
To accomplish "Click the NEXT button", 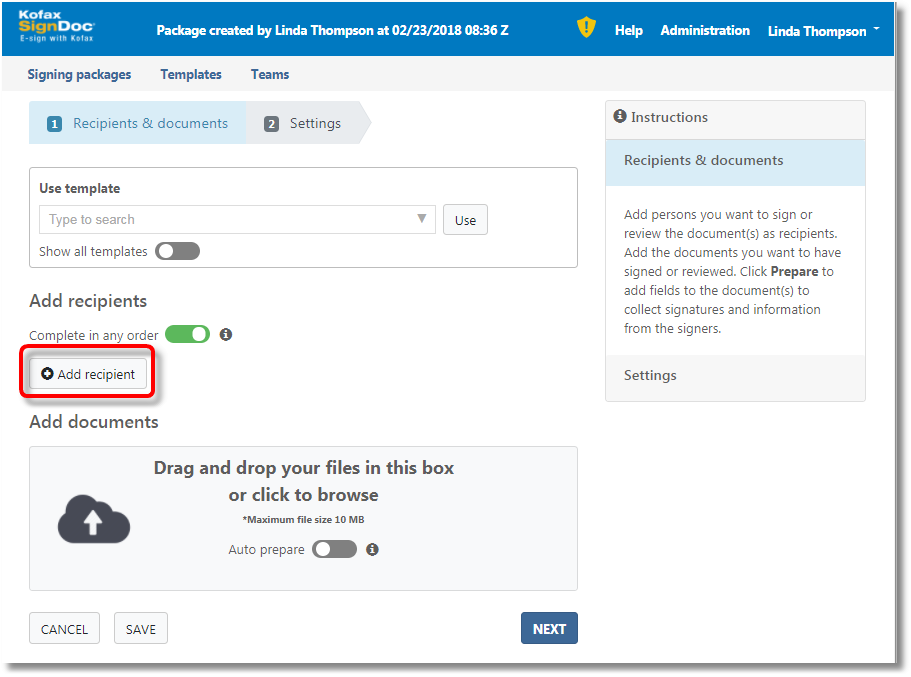I will [x=549, y=628].
